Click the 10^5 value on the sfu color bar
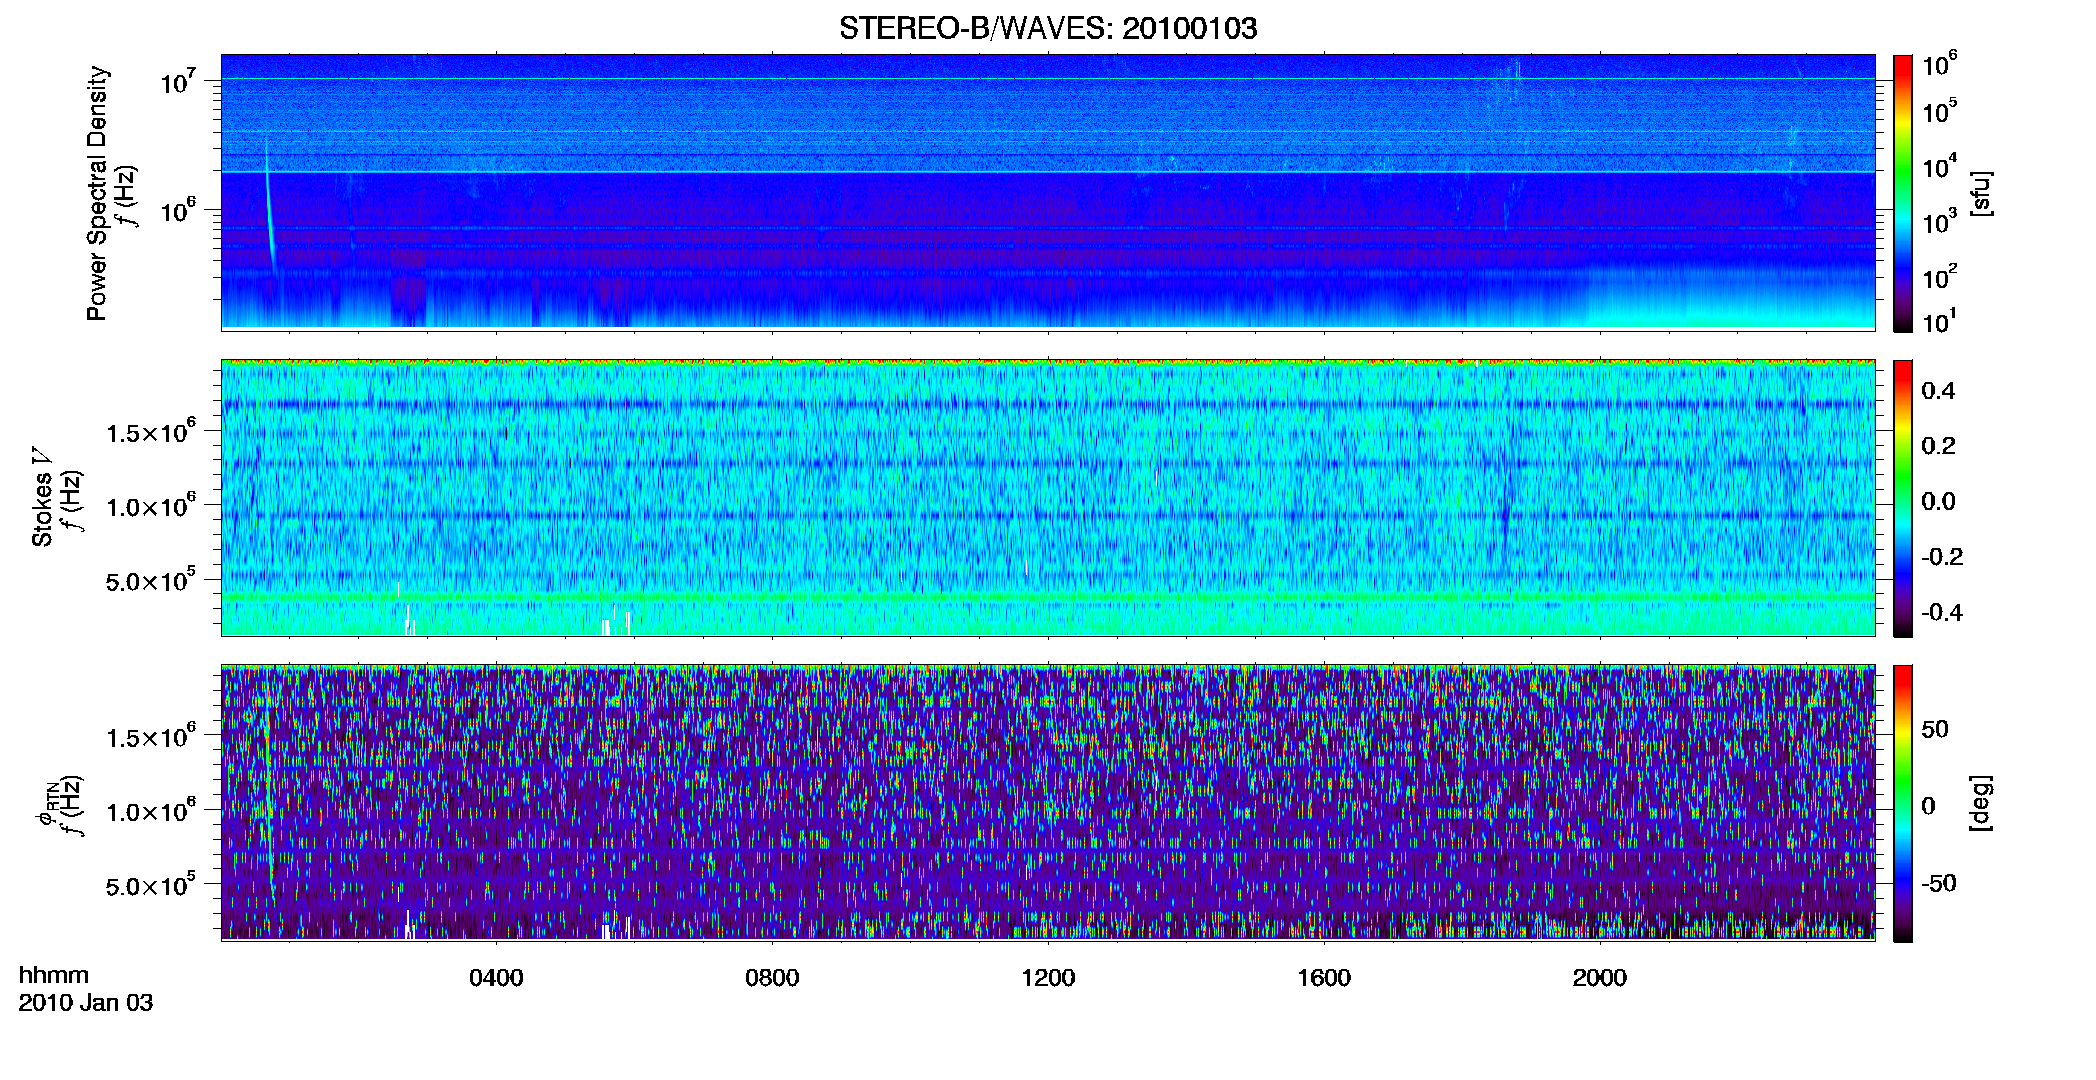The image size is (2096, 1080). [1940, 110]
